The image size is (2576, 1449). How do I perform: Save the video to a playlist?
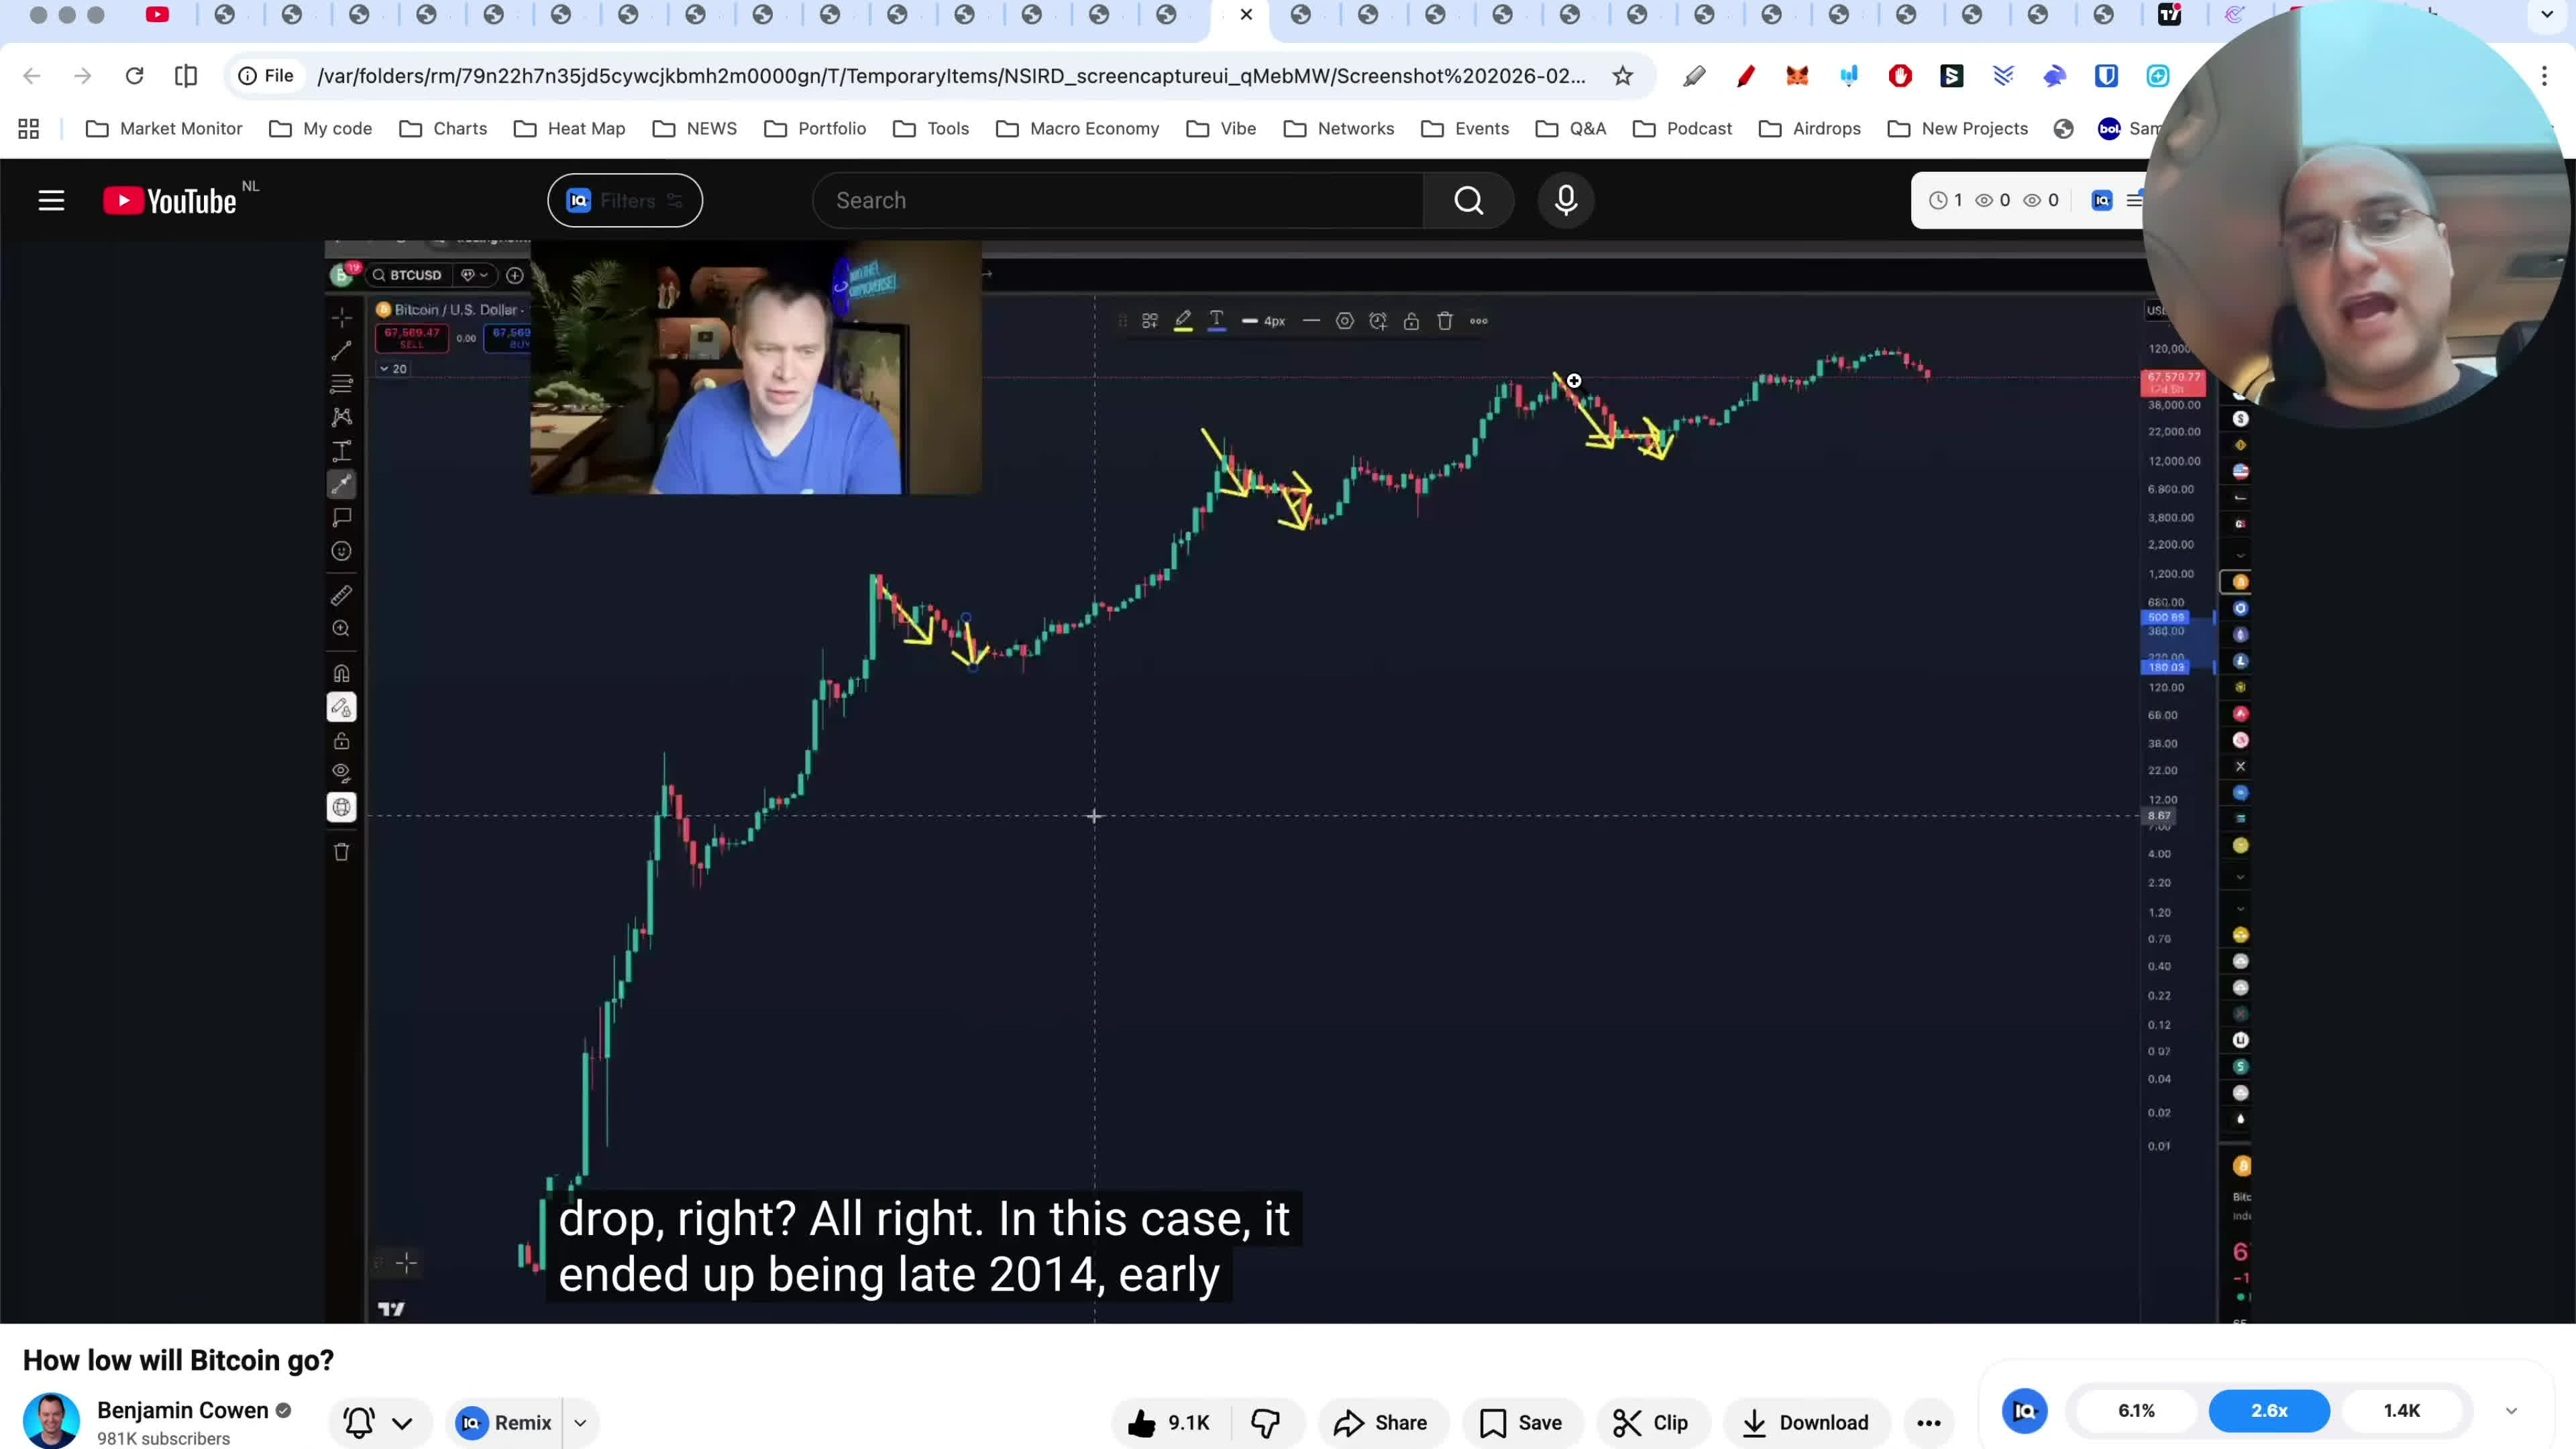[x=1521, y=1423]
